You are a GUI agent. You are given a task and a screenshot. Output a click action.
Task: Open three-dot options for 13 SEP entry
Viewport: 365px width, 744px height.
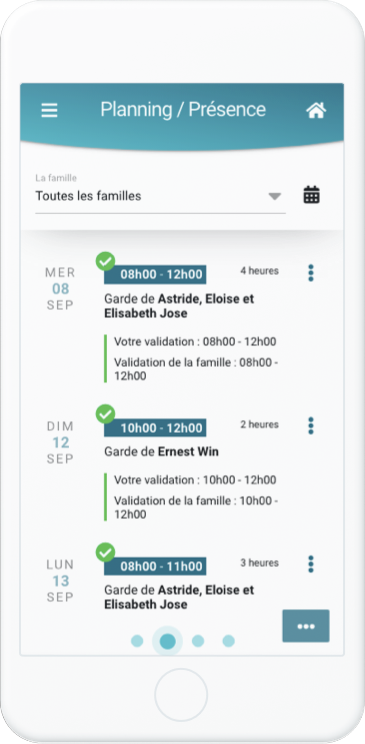[311, 564]
